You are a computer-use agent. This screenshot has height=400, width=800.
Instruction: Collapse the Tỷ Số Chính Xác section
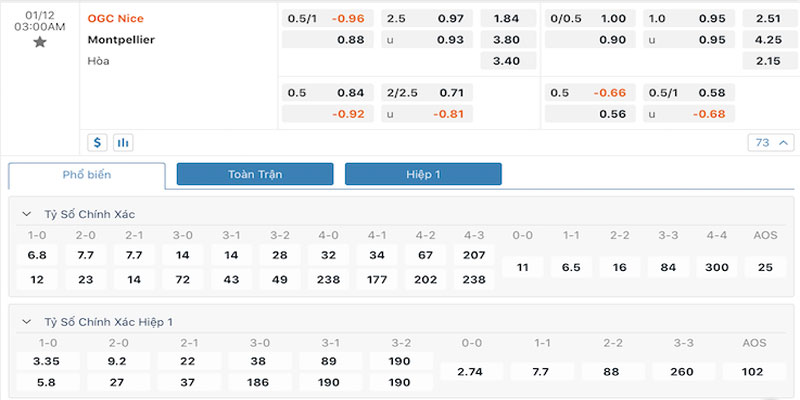click(26, 214)
